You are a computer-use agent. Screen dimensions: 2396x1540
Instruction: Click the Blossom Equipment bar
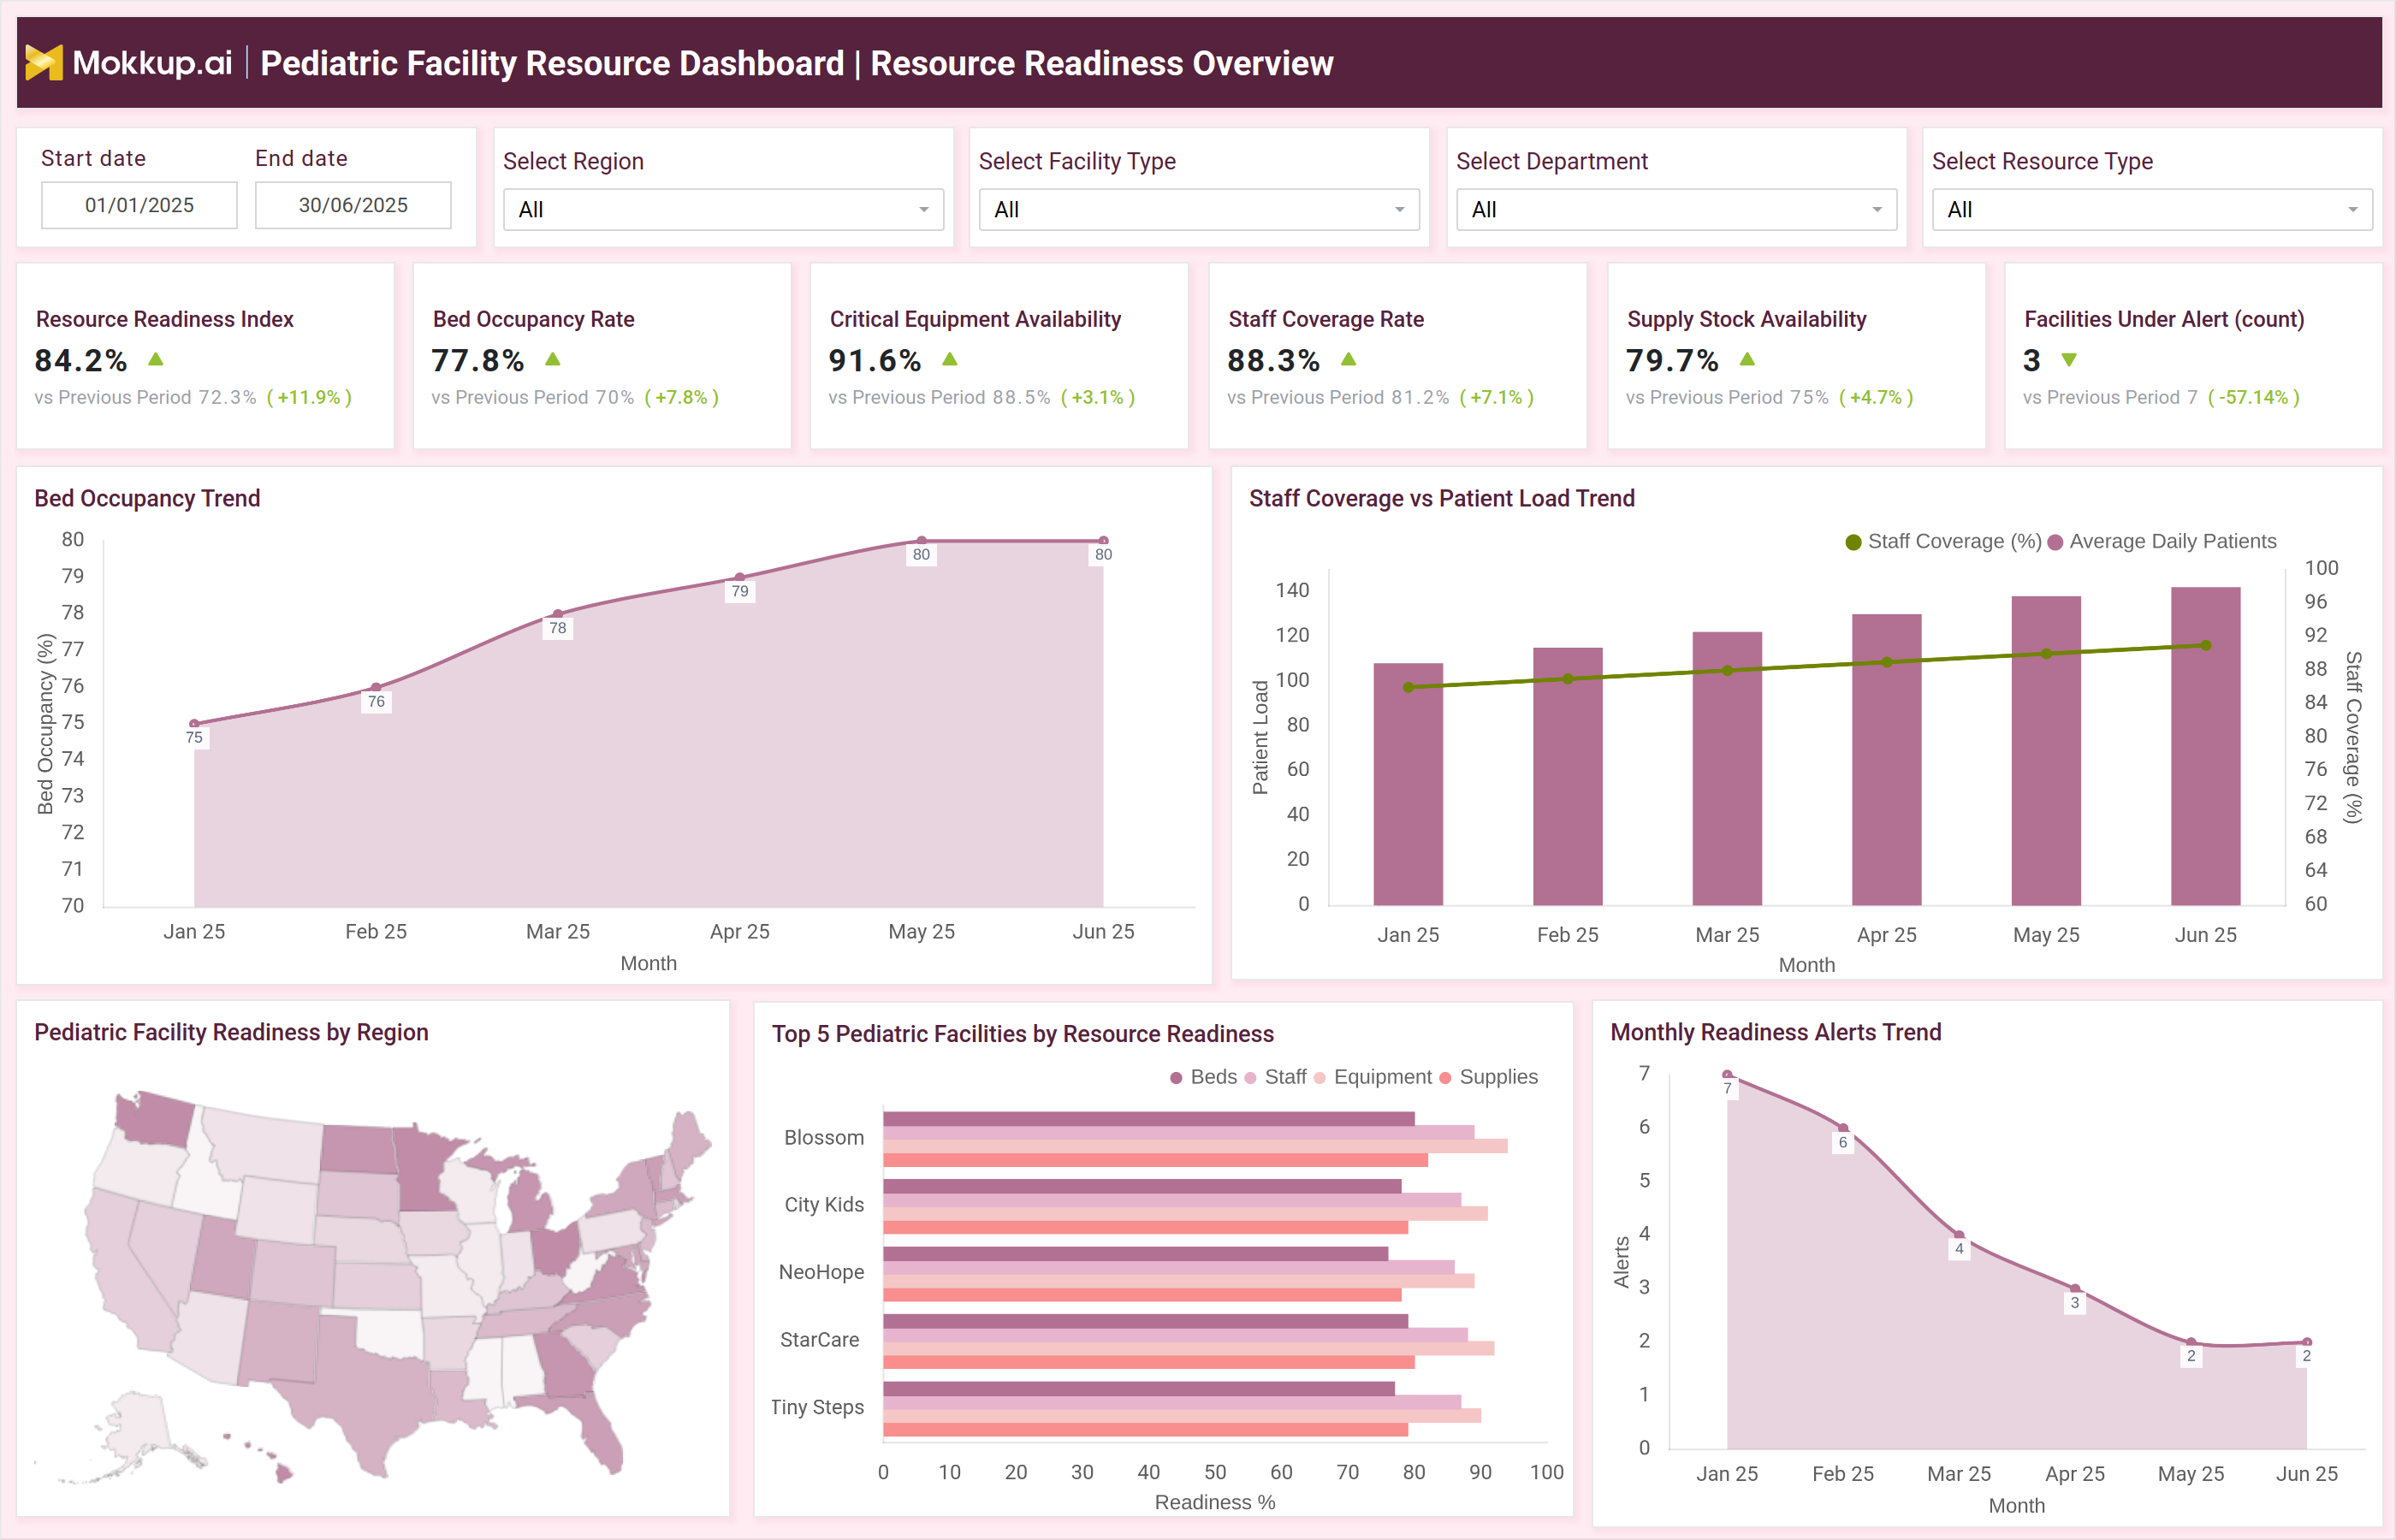[1196, 1146]
